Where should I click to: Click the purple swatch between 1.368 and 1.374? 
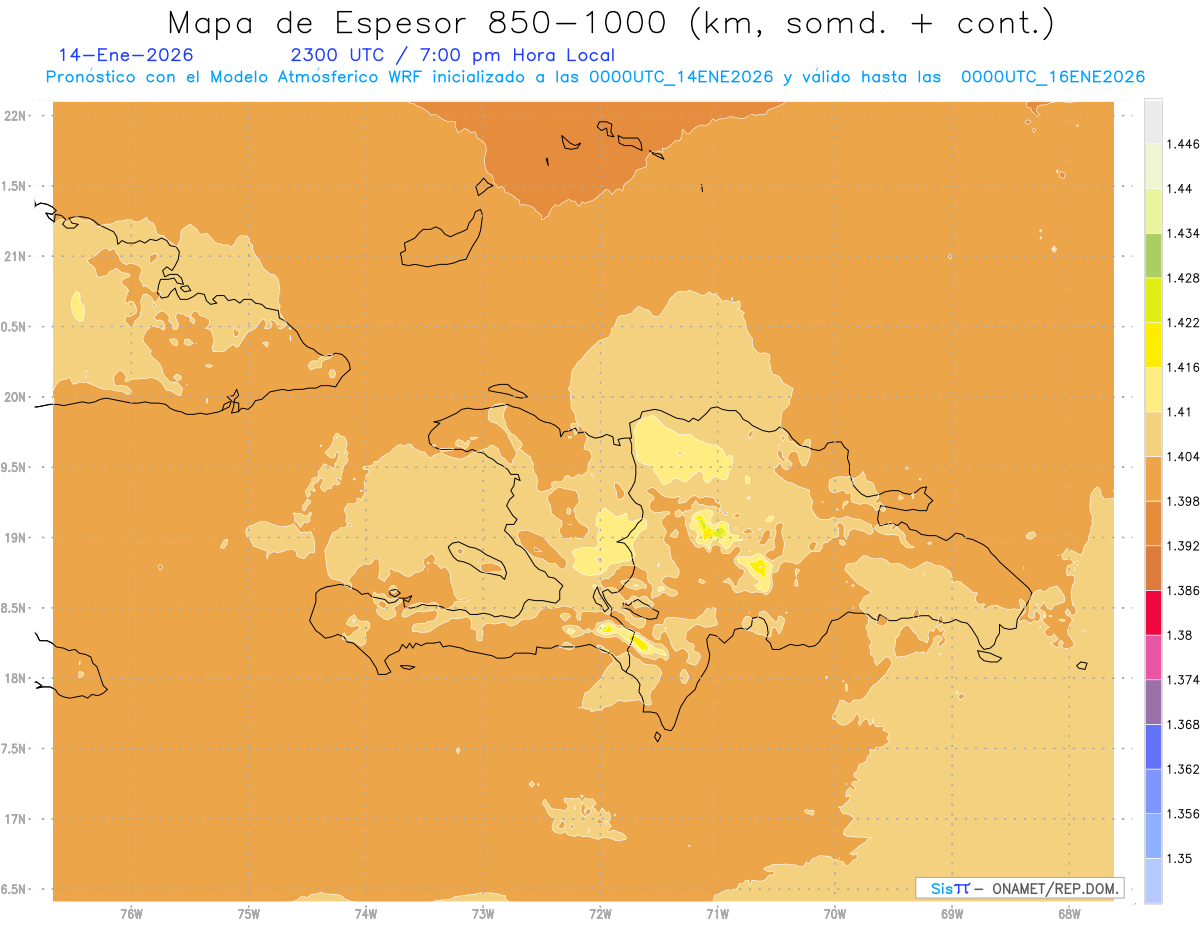tap(1153, 701)
